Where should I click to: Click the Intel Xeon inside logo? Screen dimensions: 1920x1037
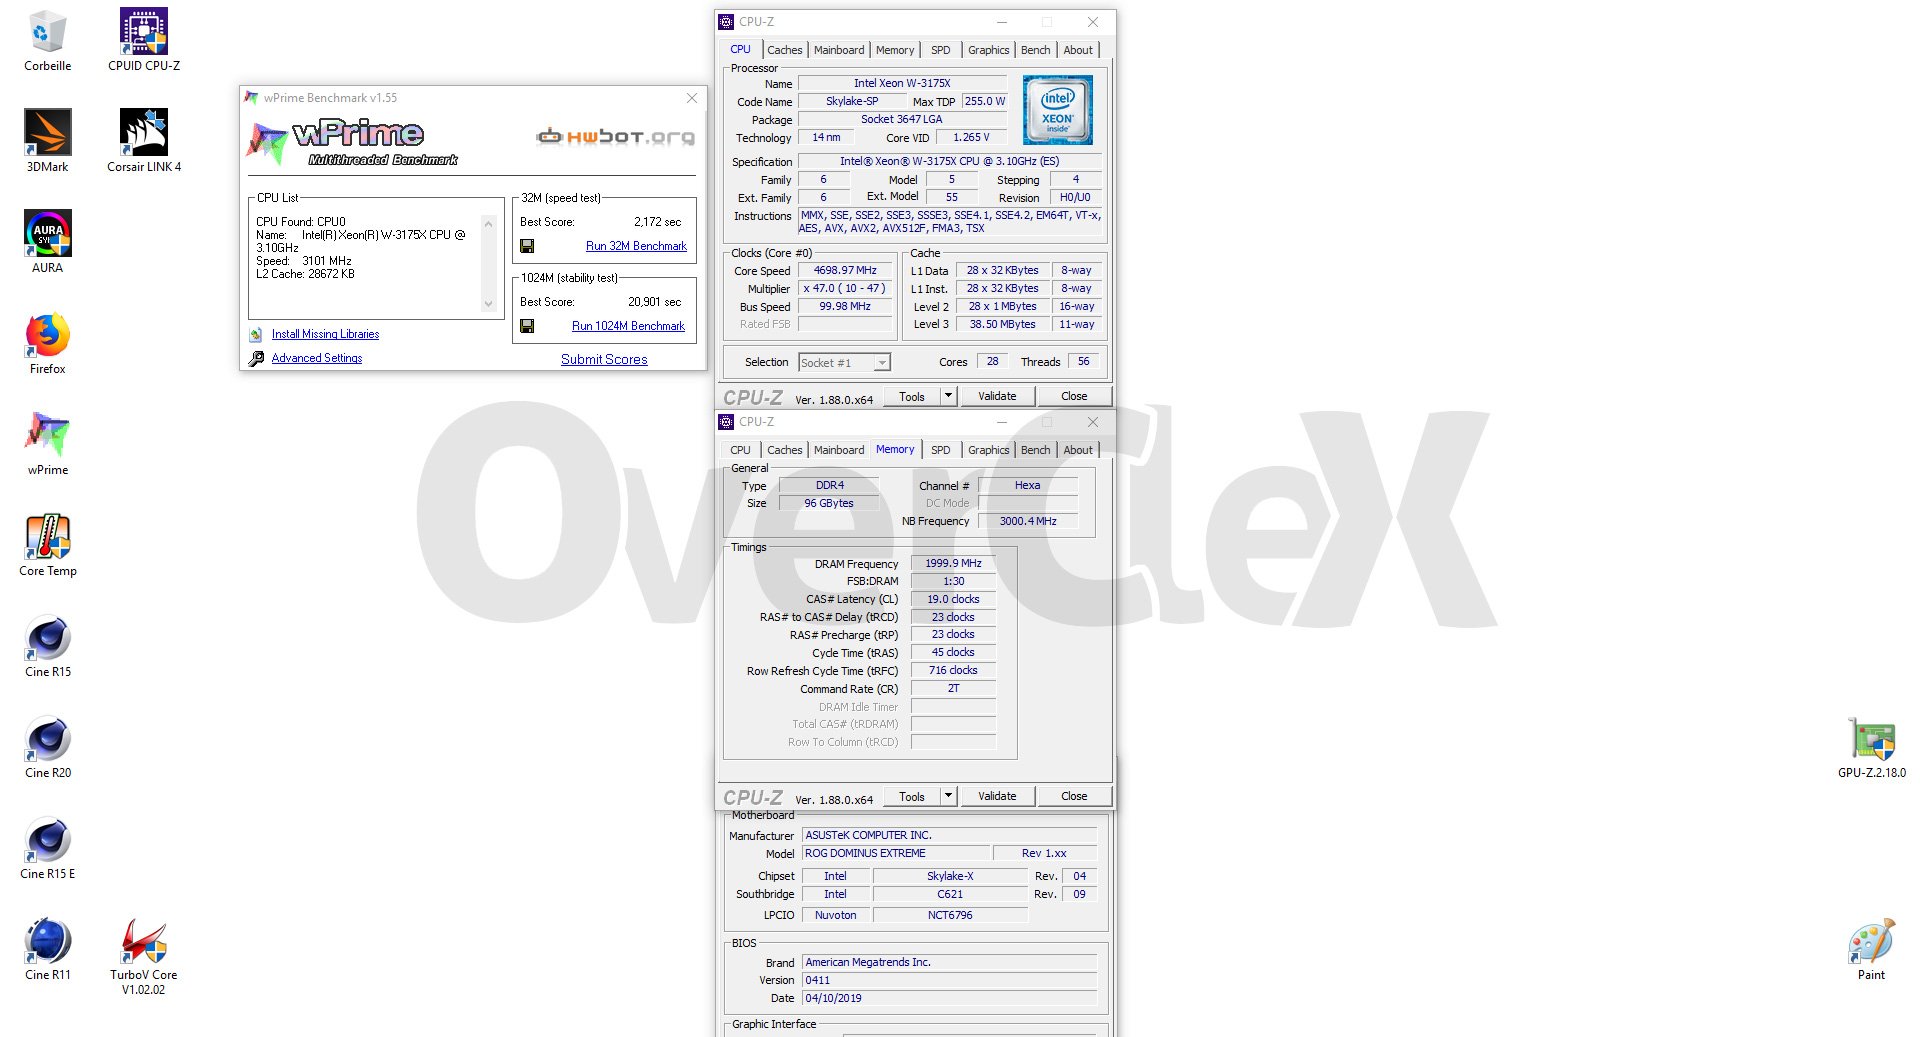coord(1057,110)
